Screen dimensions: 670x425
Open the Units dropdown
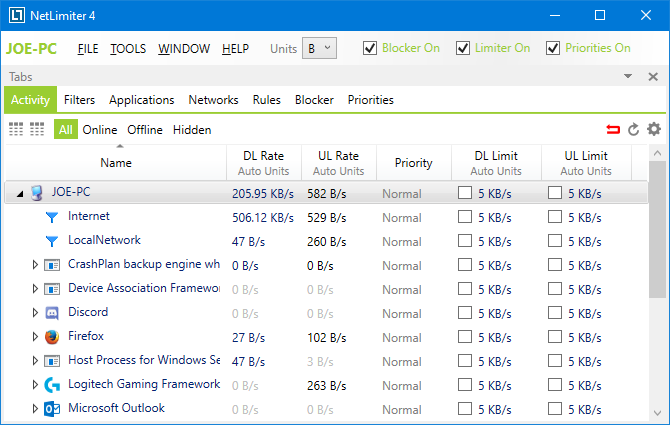[320, 48]
